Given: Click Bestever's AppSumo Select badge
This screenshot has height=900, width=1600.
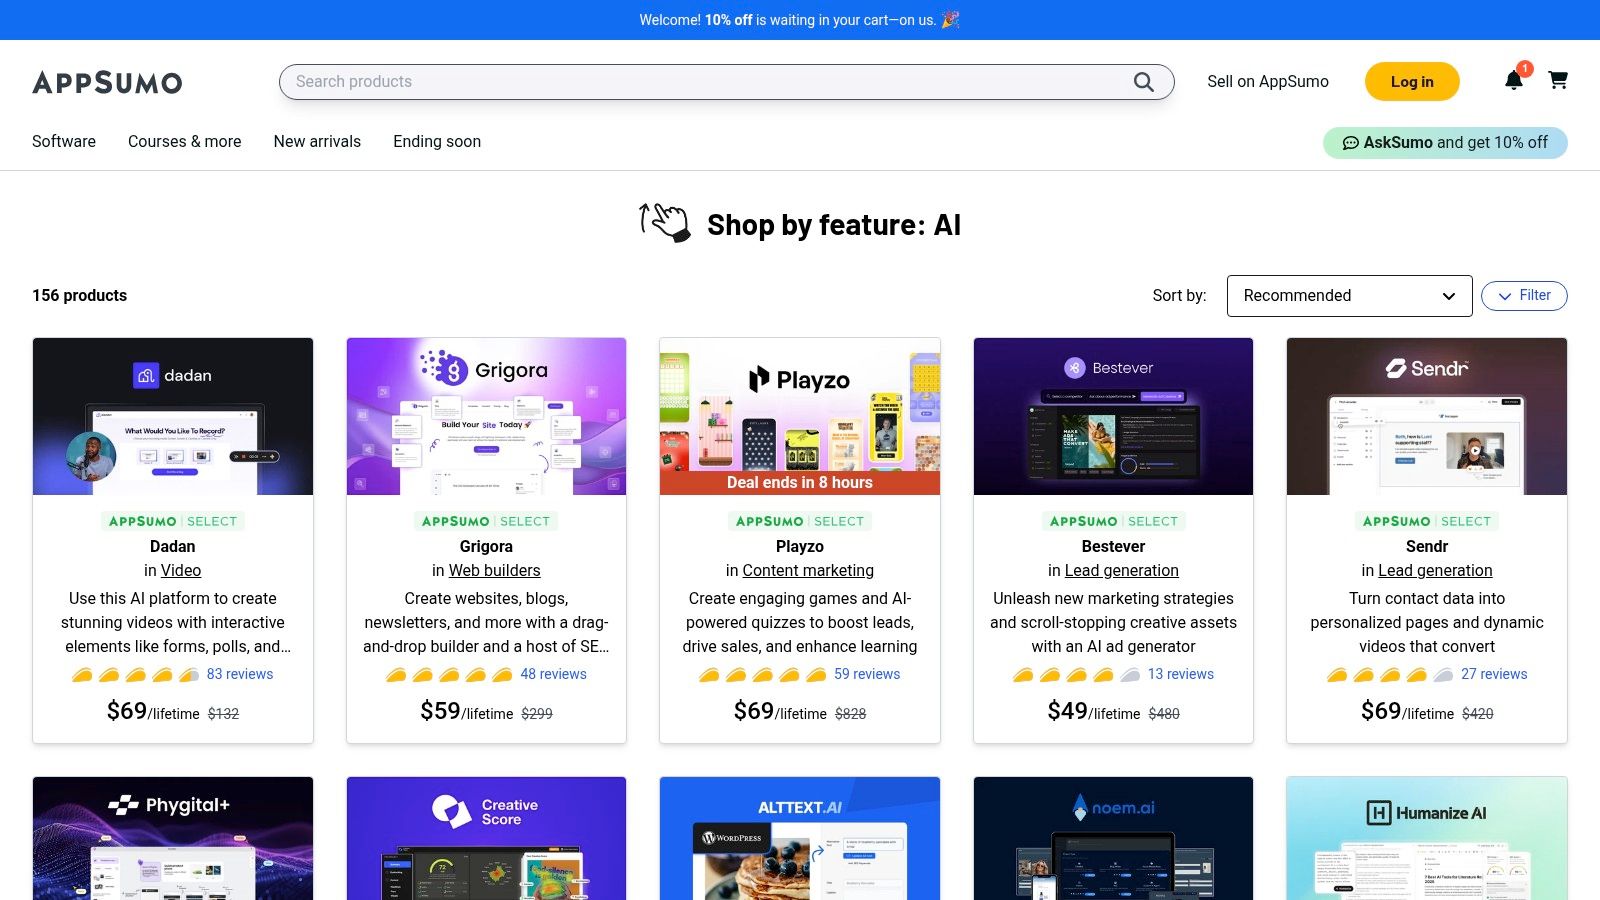Looking at the screenshot, I should 1113,522.
